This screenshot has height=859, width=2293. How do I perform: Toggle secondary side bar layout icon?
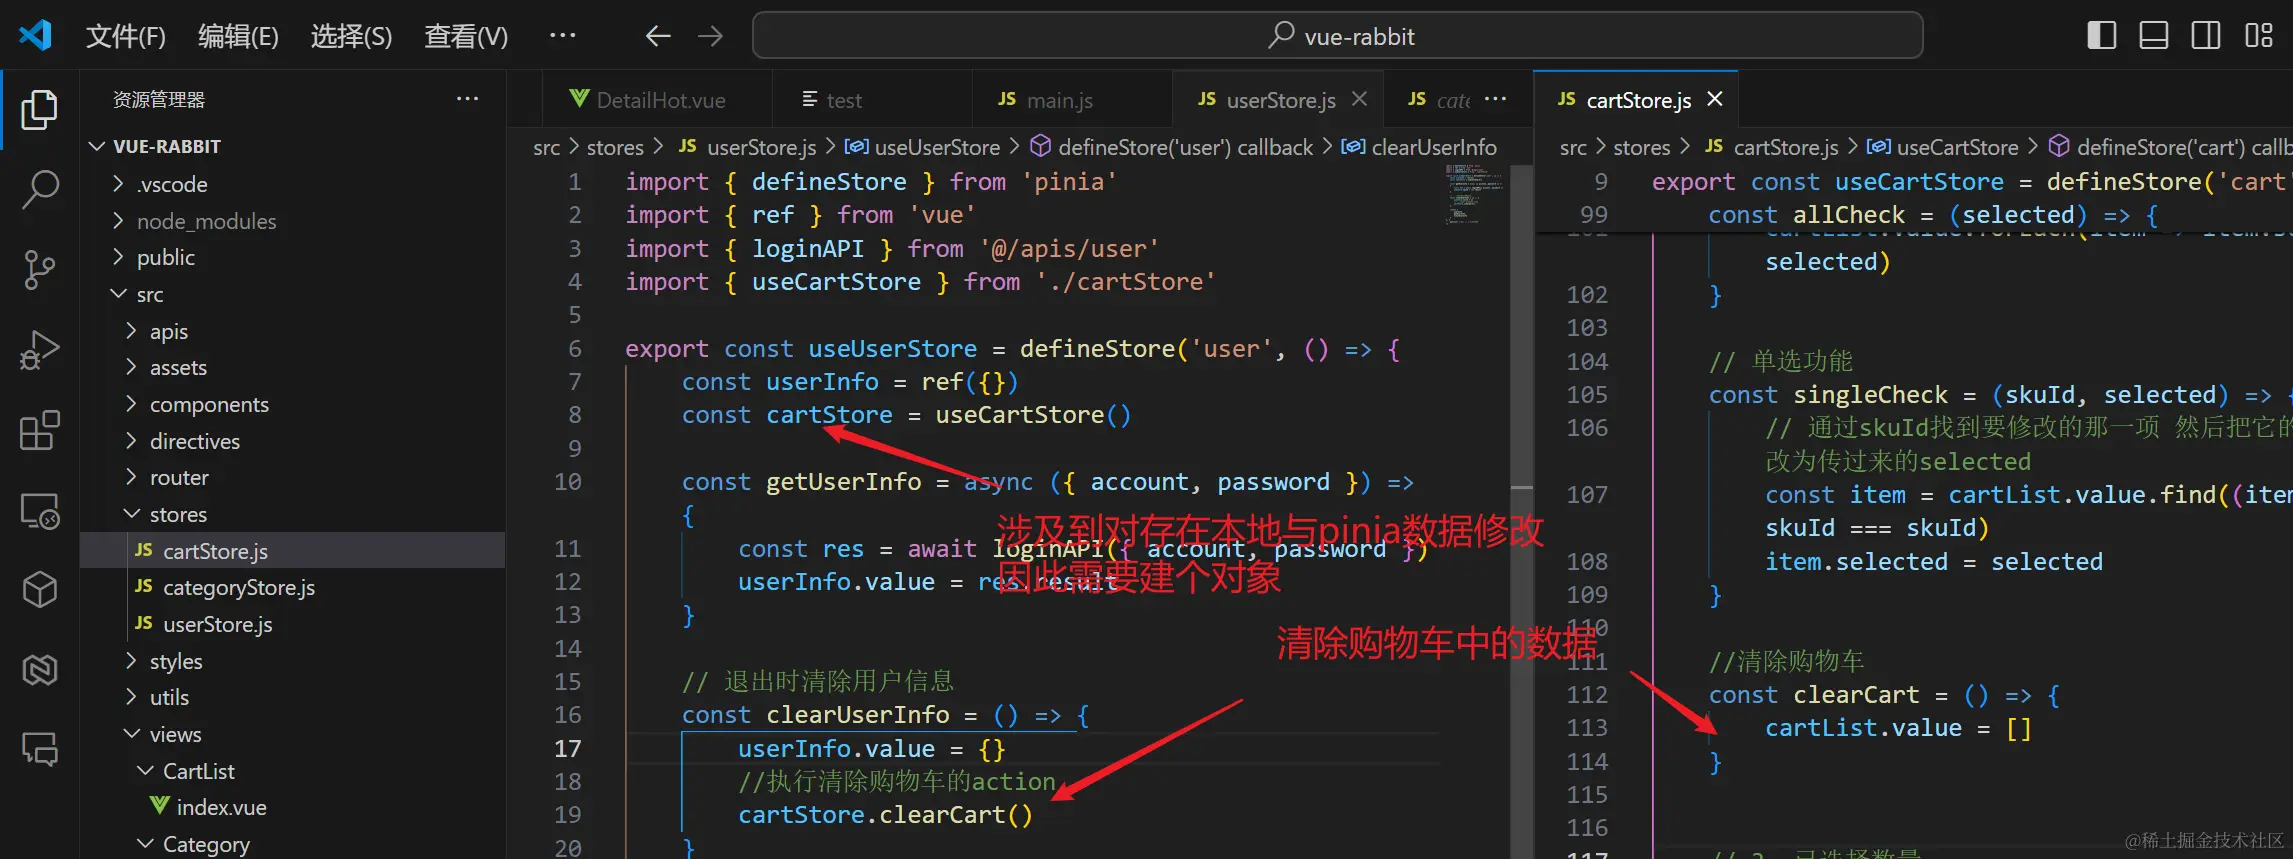click(2205, 36)
